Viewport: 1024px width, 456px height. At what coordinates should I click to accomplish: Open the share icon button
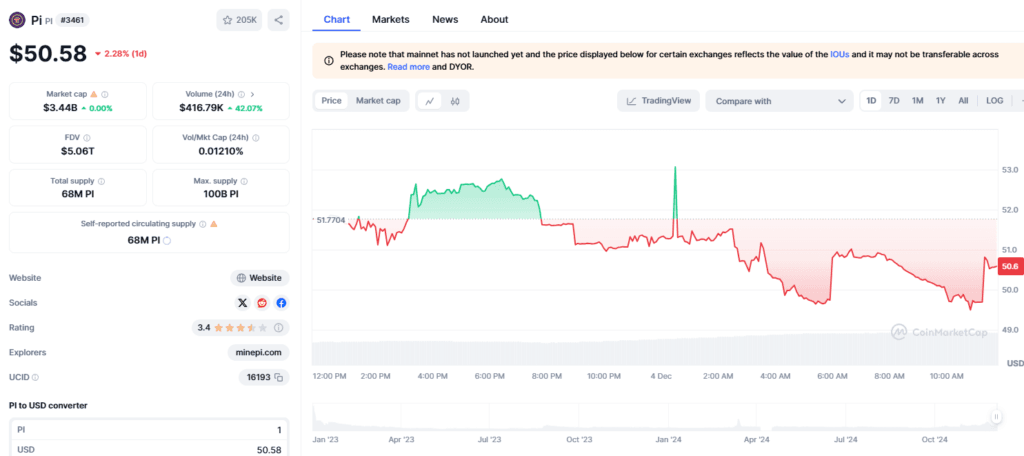[x=278, y=20]
